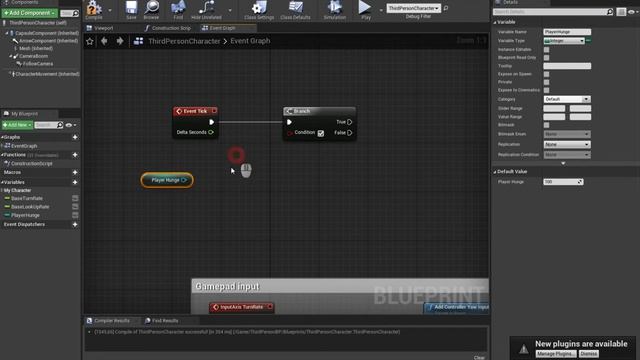The height and width of the screenshot is (360, 640).
Task: Click the Player Hunge node output pin
Action: tap(184, 180)
